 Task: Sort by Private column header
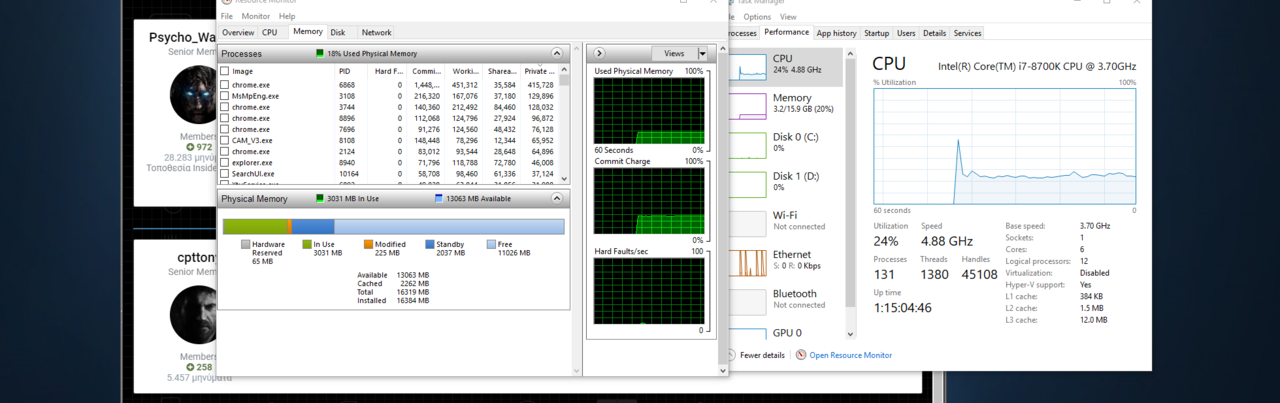point(539,71)
